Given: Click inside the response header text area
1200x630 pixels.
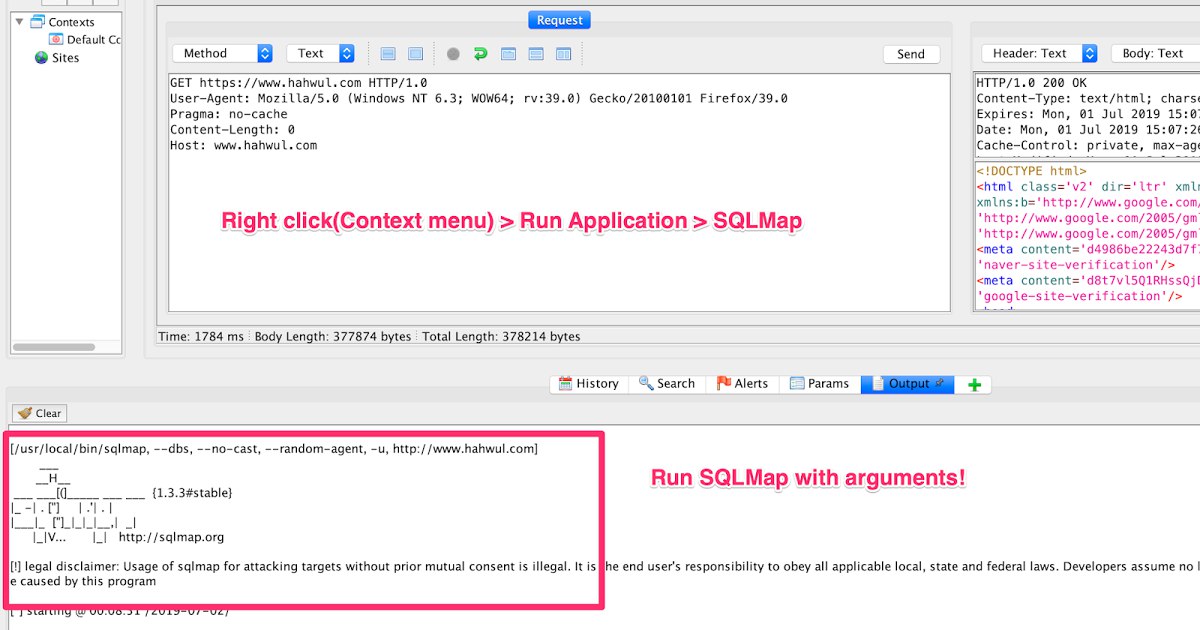Looking at the screenshot, I should [x=1087, y=114].
